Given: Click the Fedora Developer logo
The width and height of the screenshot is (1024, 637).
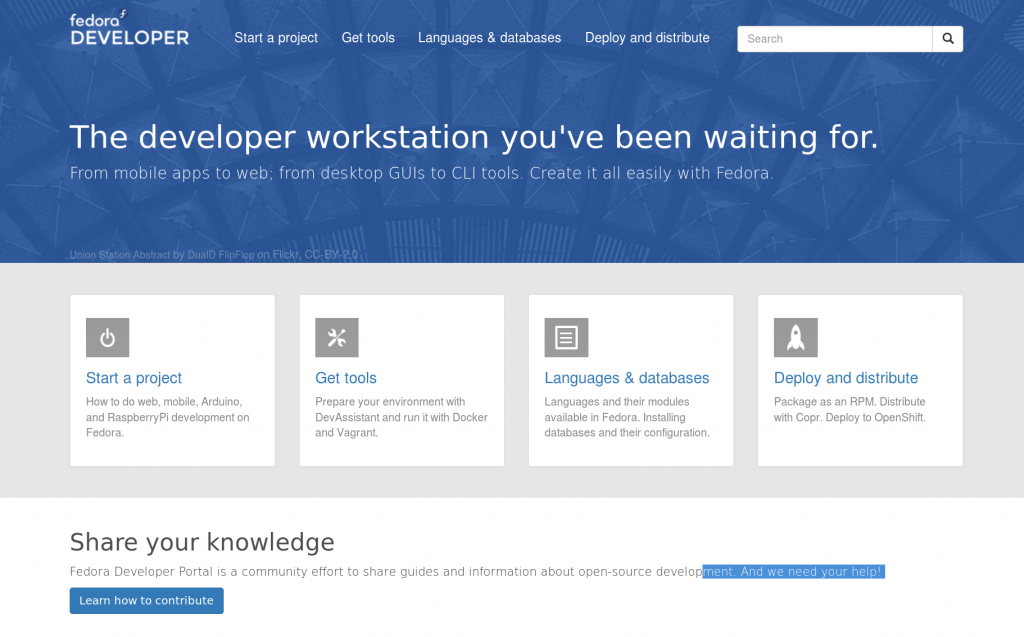Looking at the screenshot, I should coord(128,28).
